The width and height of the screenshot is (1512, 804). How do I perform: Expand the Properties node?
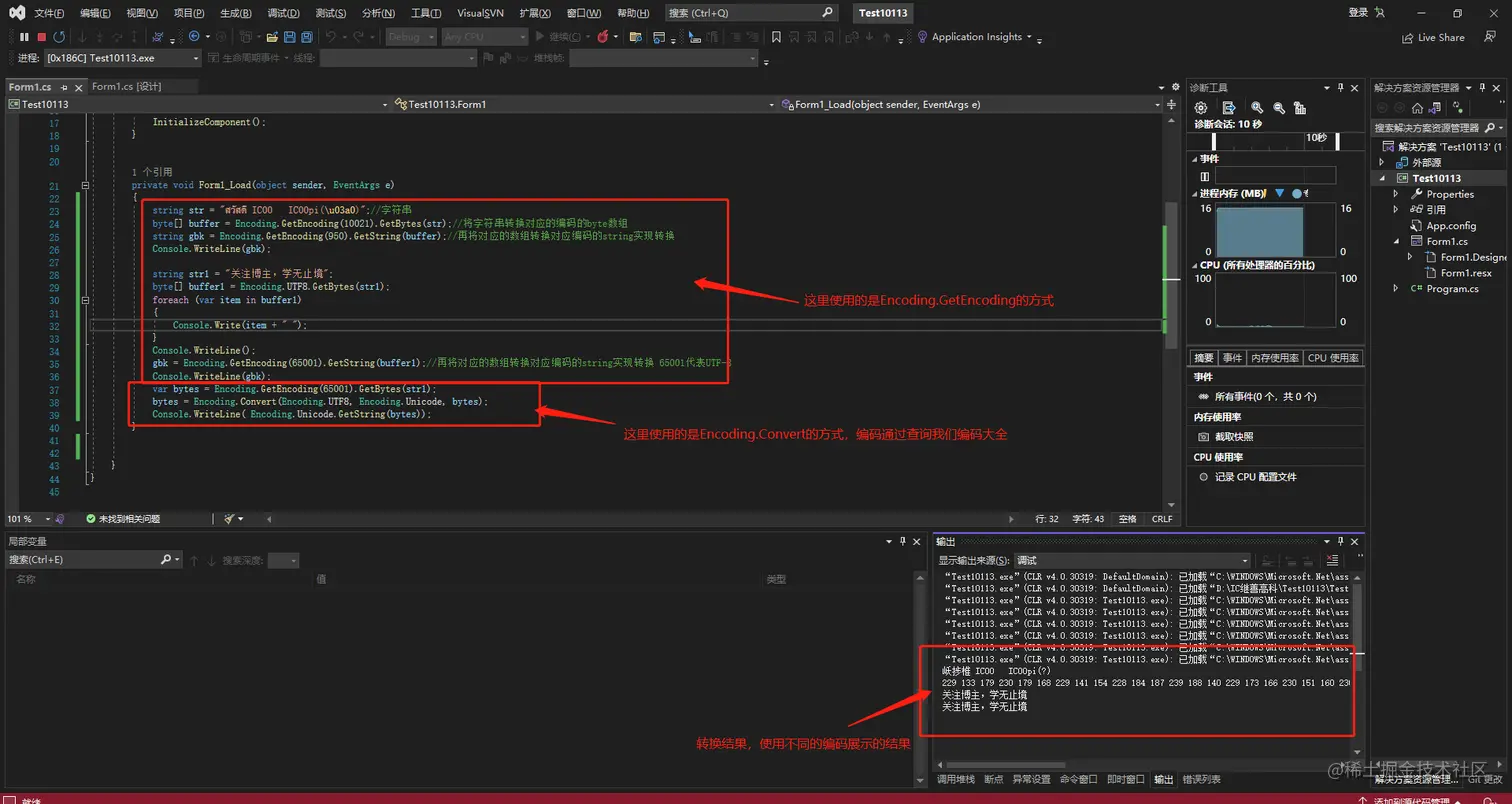(1396, 194)
